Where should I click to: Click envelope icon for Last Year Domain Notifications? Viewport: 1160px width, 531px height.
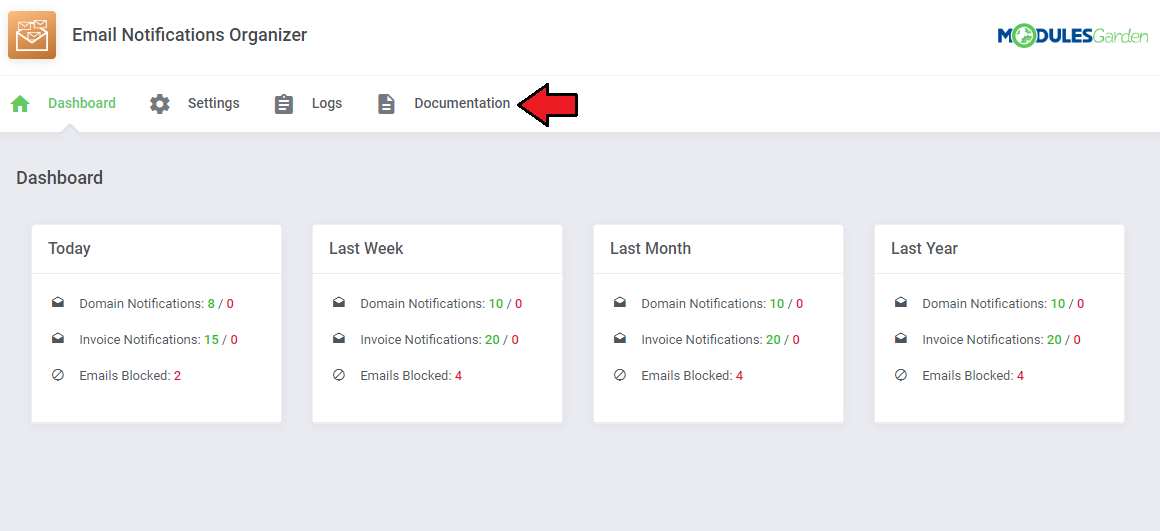pos(901,302)
